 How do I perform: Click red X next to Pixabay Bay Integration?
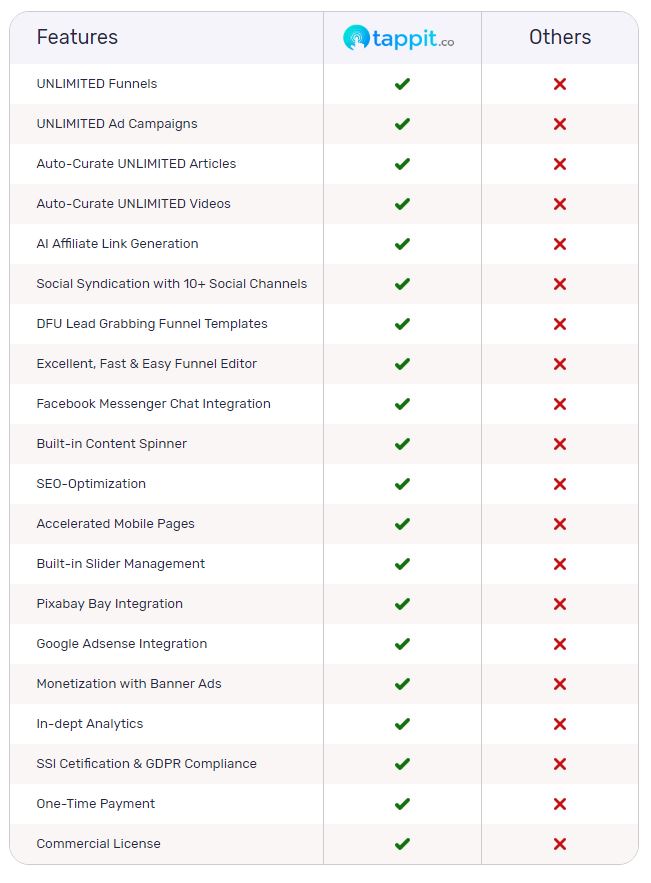click(x=560, y=604)
